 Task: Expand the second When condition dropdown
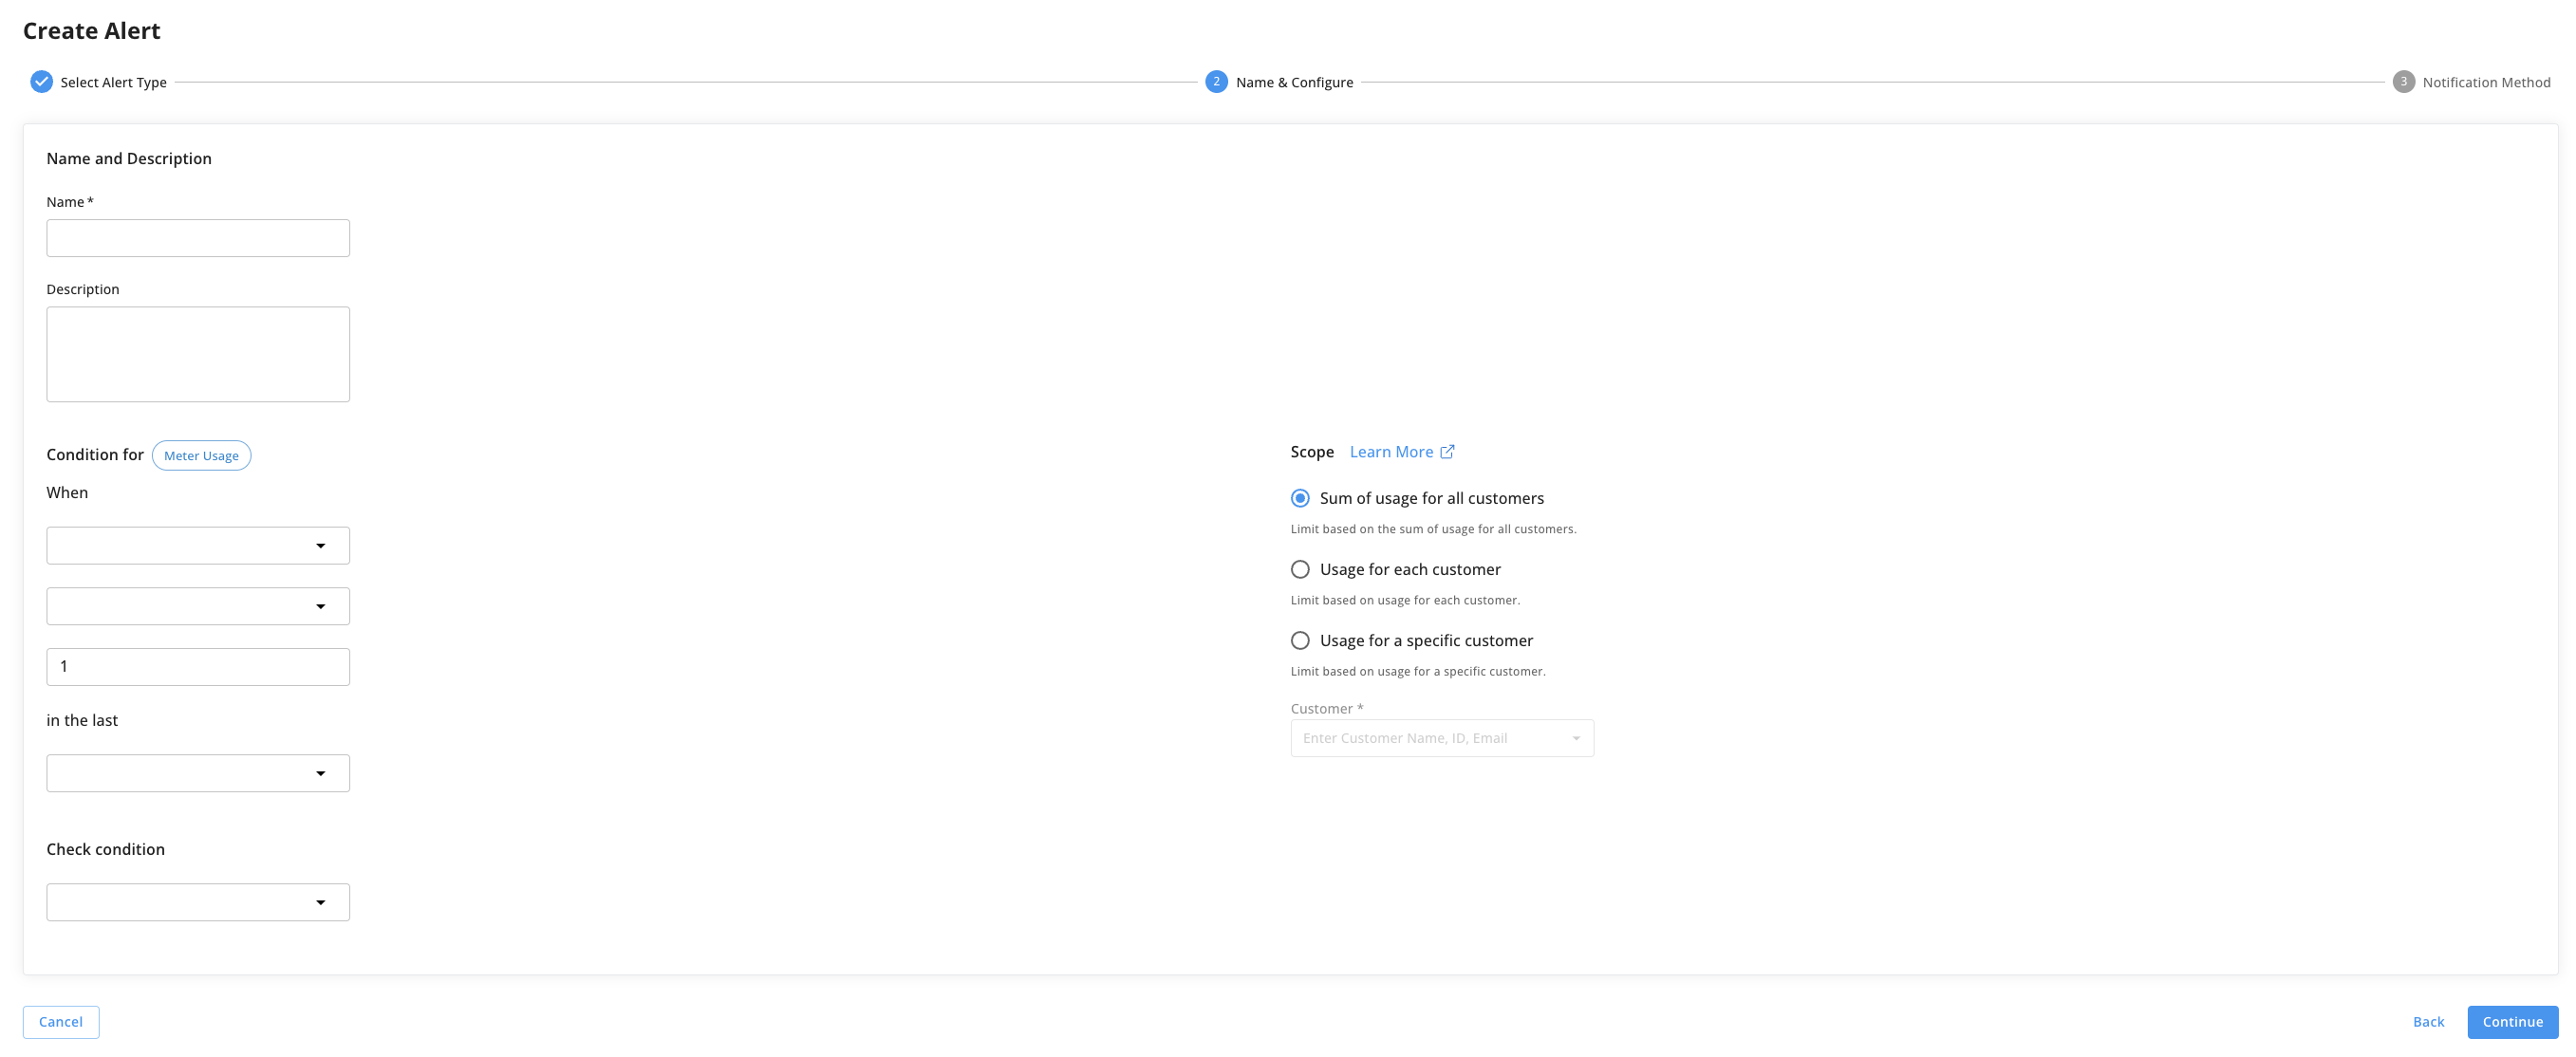pos(198,606)
